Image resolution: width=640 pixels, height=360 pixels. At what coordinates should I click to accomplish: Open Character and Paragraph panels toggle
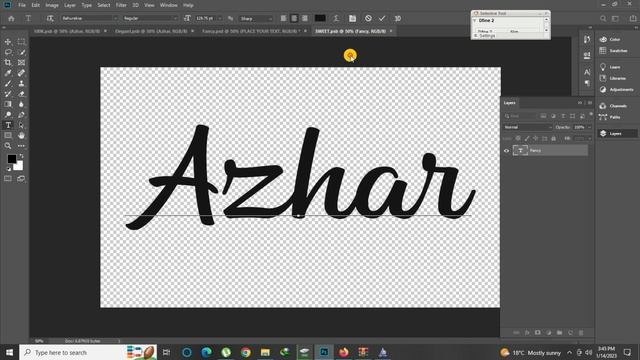pos(352,18)
